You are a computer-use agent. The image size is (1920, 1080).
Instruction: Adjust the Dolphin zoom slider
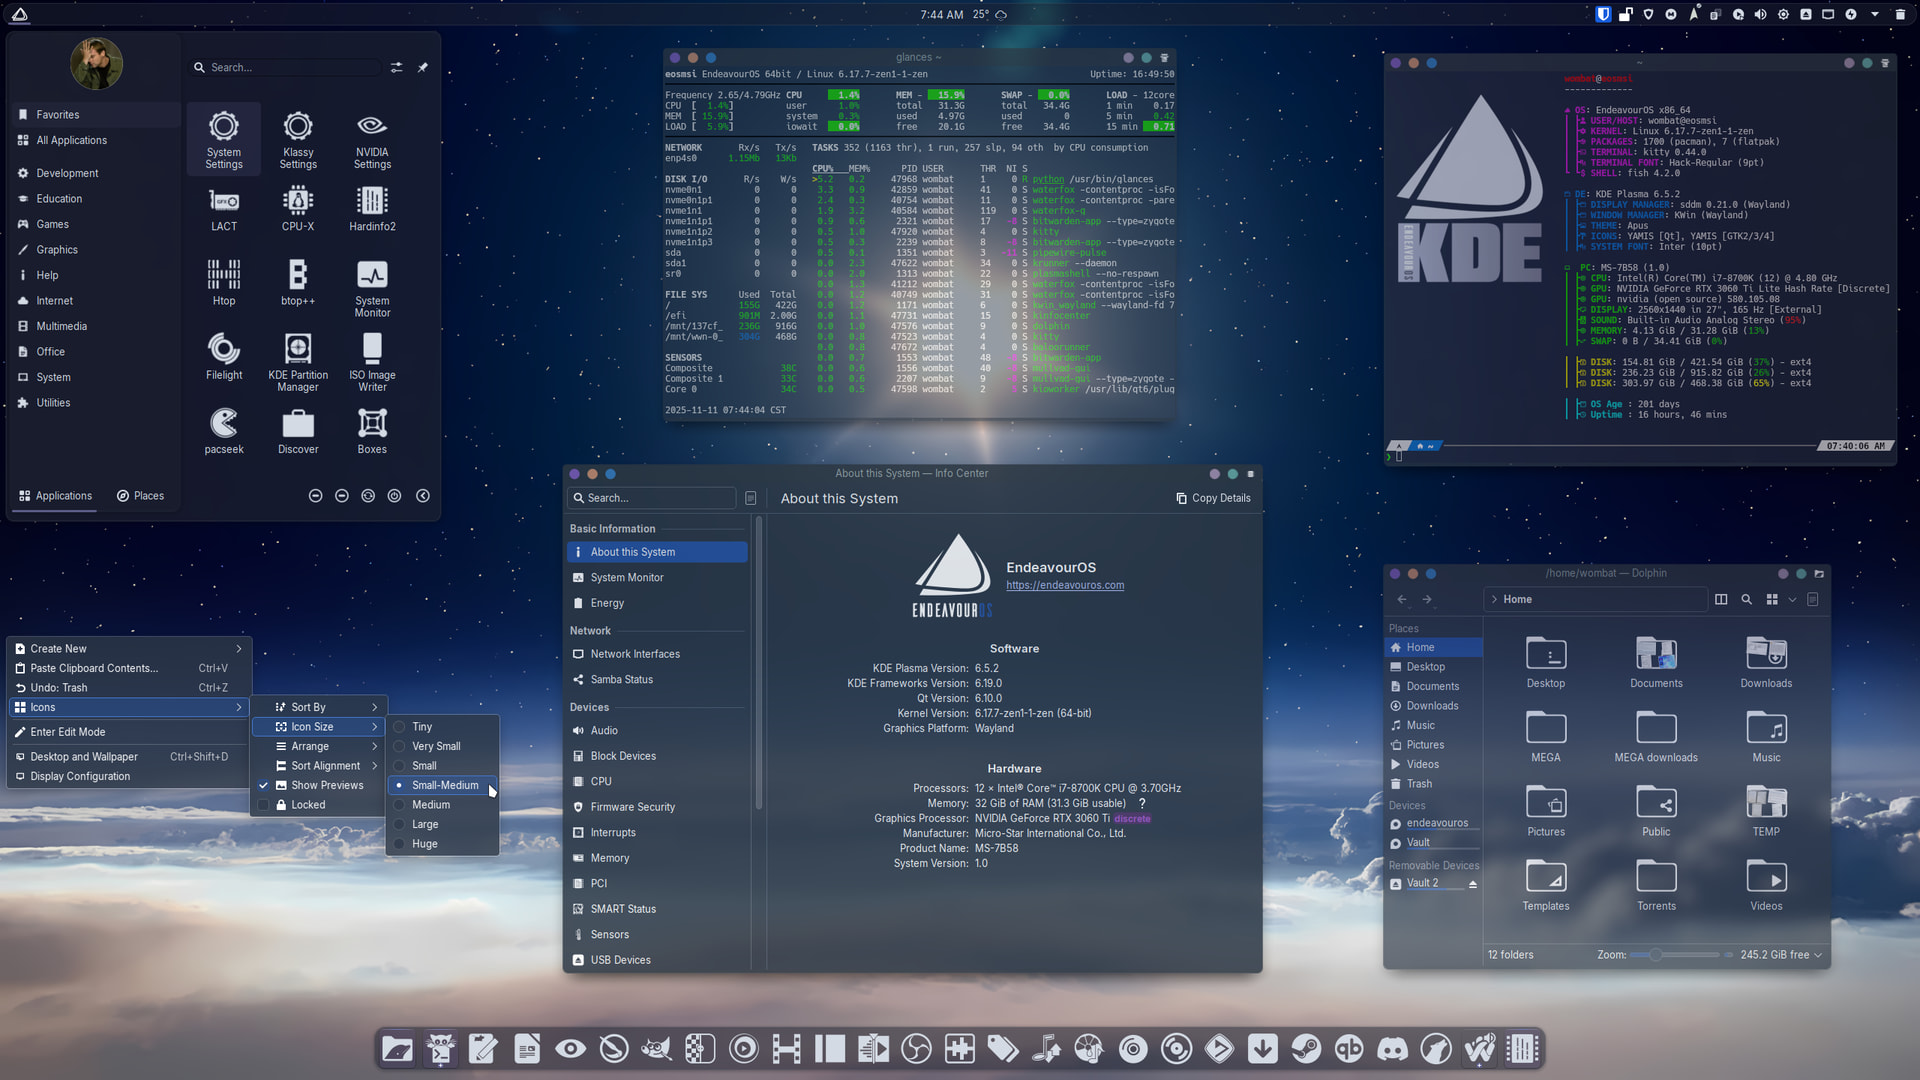pyautogui.click(x=1656, y=955)
